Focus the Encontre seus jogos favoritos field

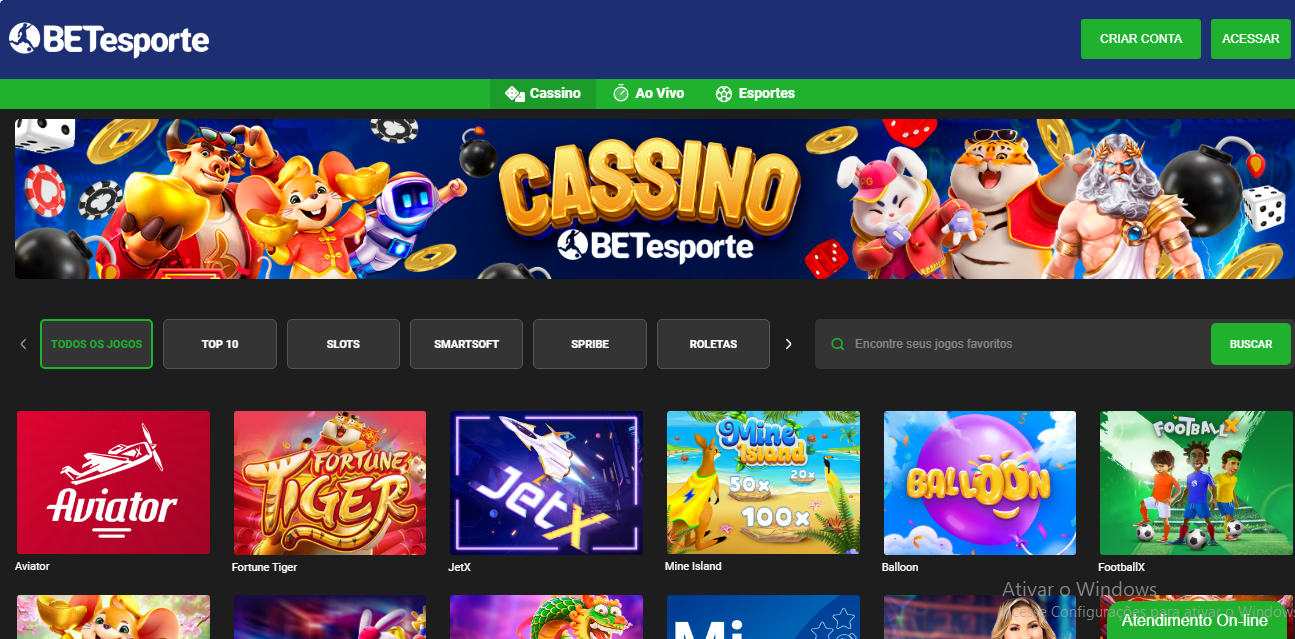(1012, 344)
